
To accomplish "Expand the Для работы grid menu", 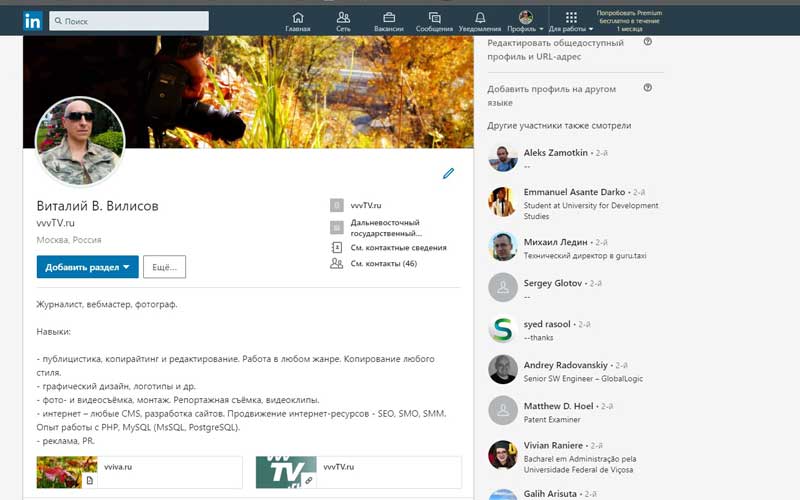I will point(571,21).
